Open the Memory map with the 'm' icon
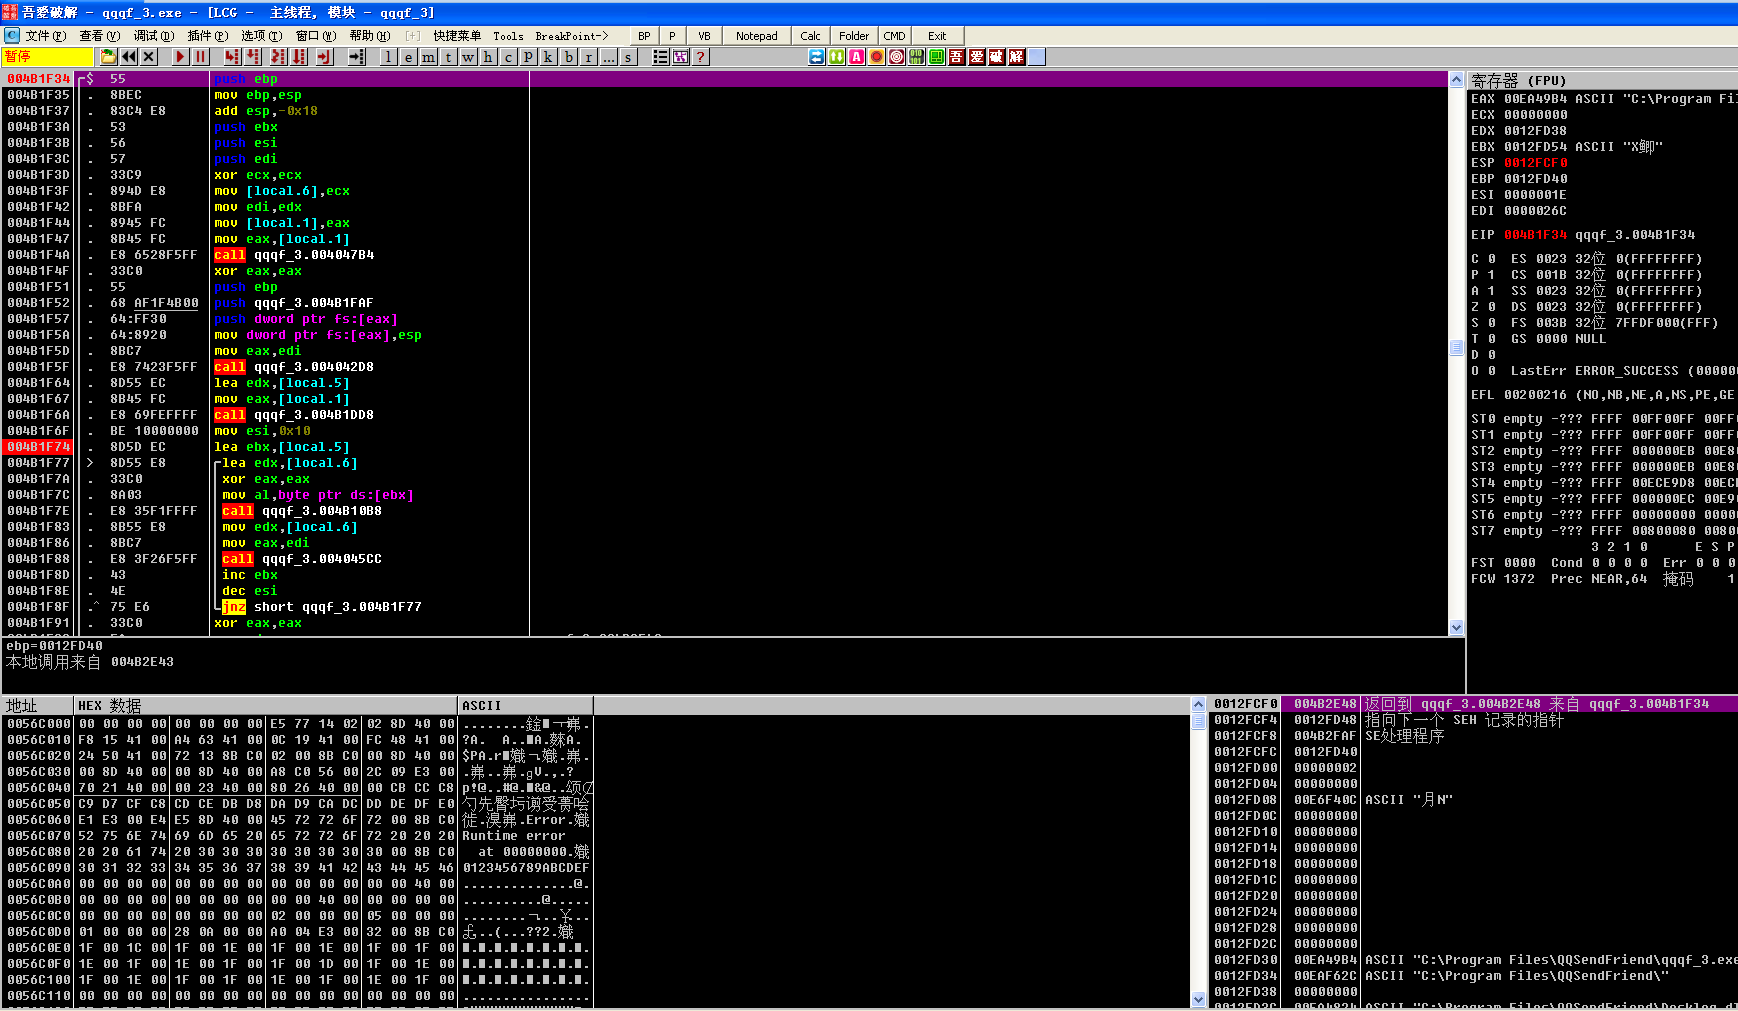 click(428, 57)
